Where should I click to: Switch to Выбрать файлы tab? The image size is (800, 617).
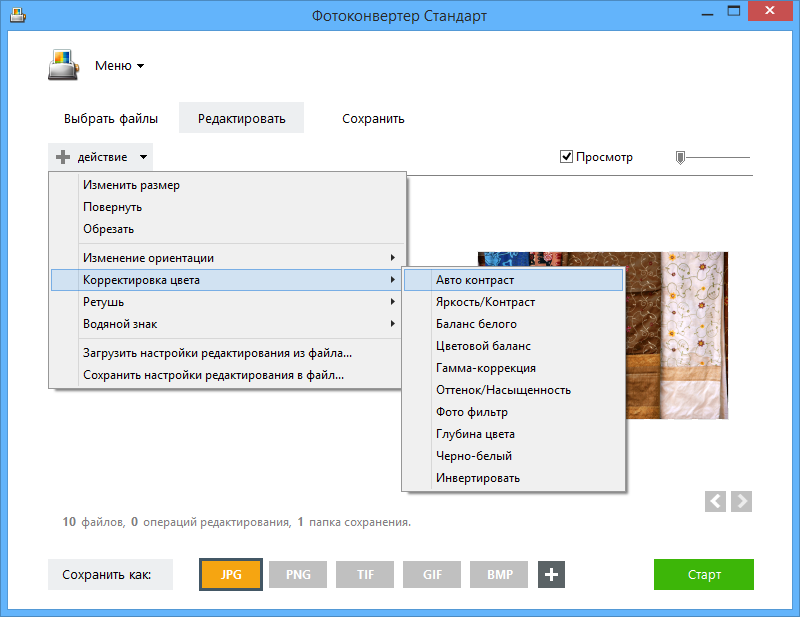pyautogui.click(x=111, y=118)
